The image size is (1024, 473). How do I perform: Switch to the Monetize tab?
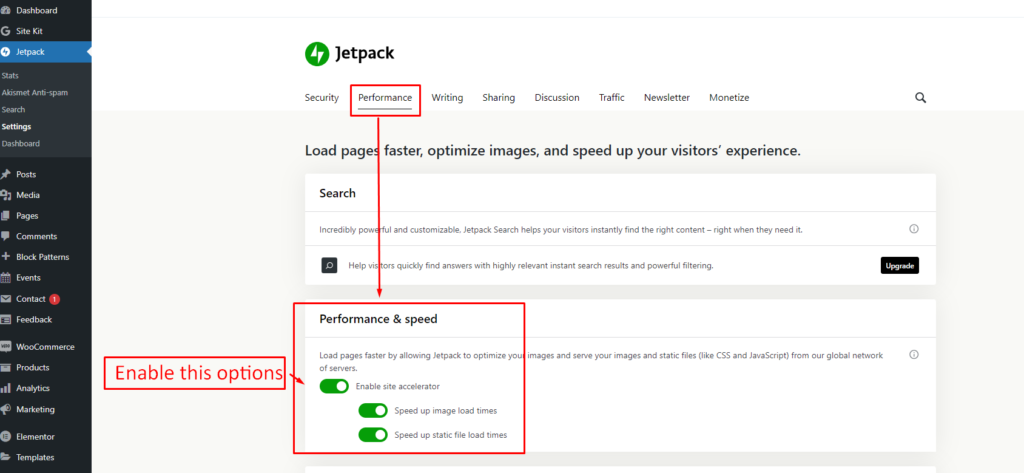pos(729,97)
